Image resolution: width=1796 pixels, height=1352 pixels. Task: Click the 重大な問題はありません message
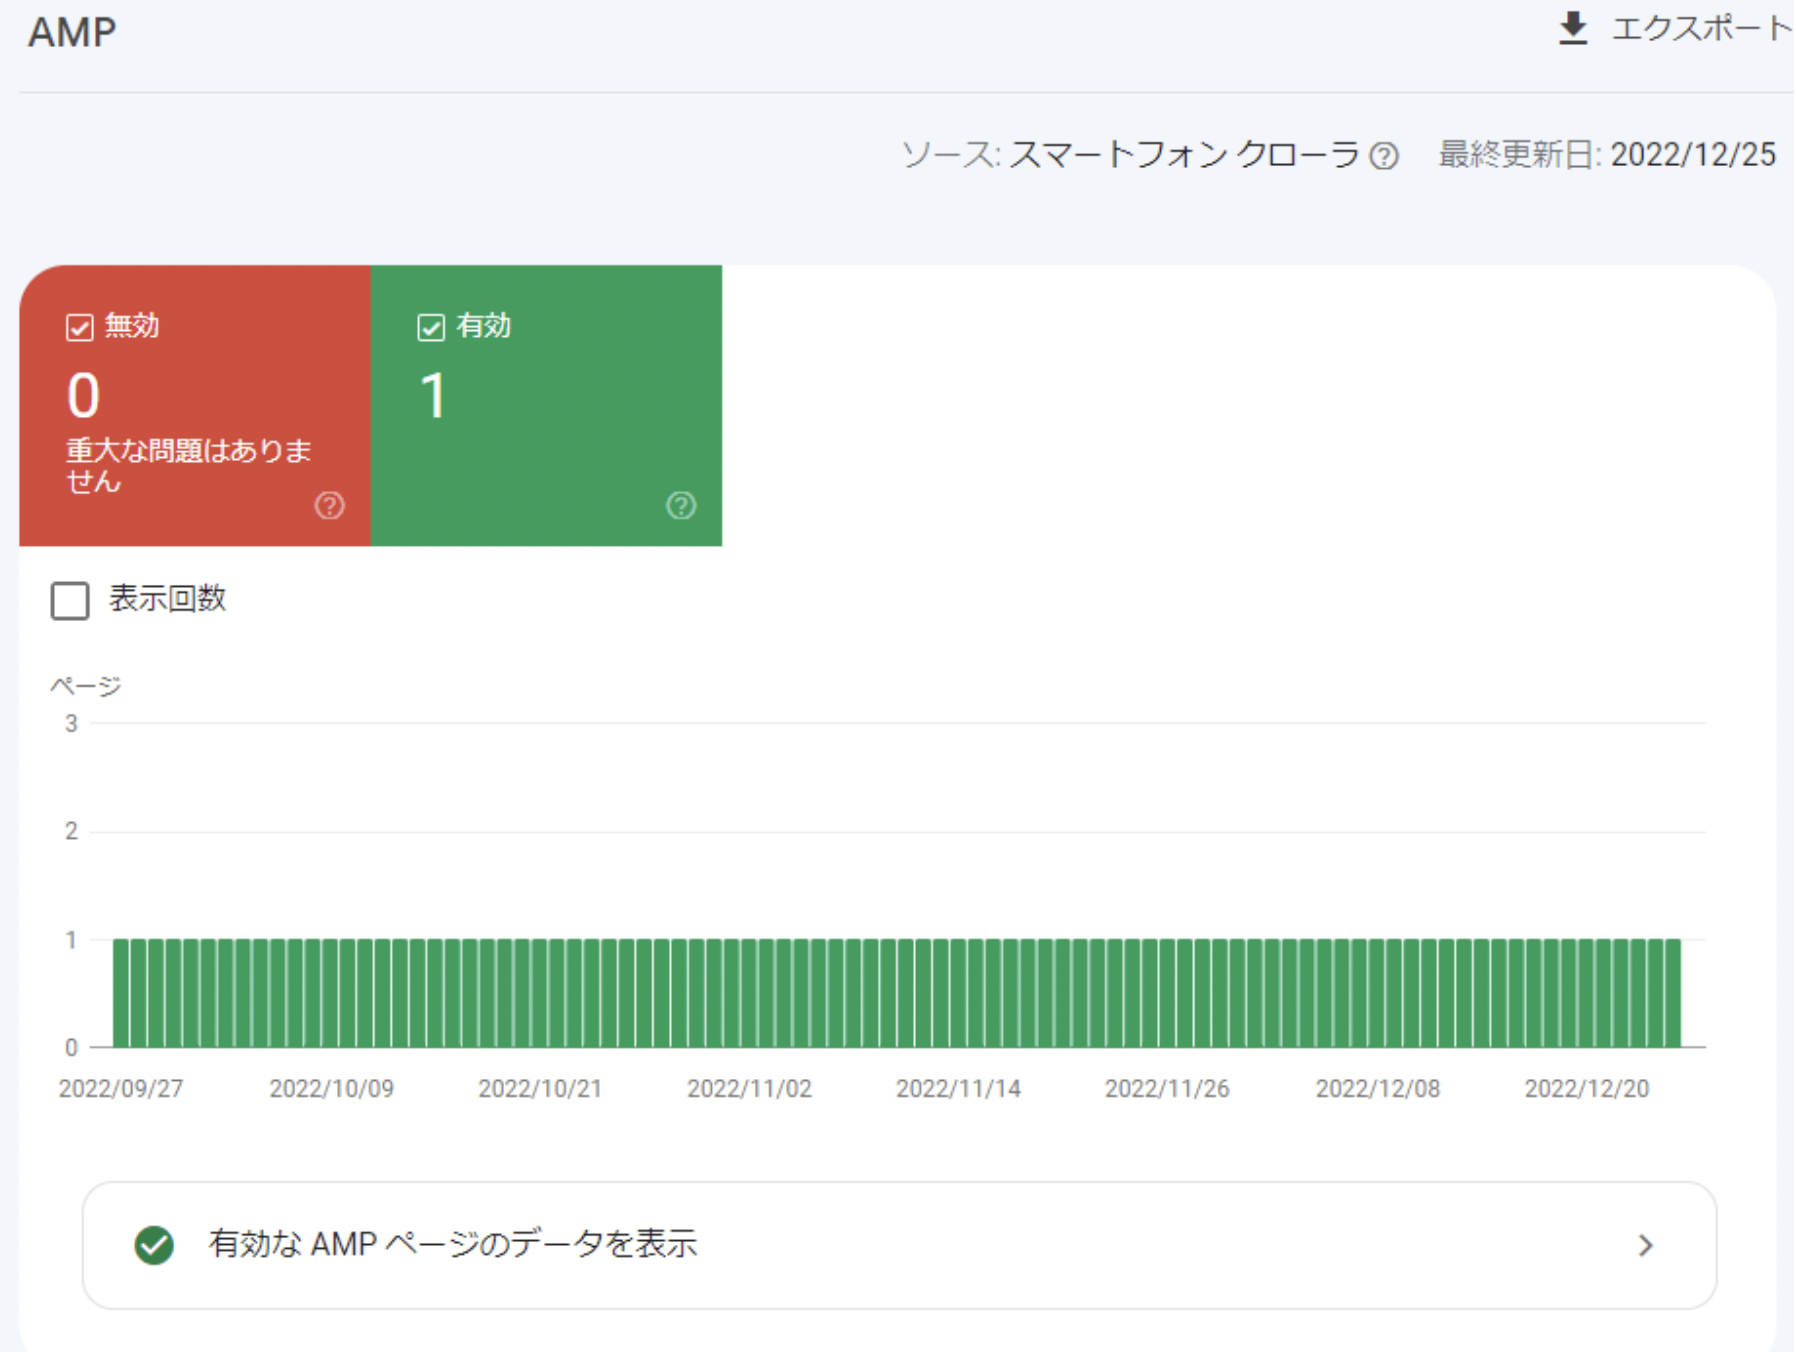tap(189, 466)
